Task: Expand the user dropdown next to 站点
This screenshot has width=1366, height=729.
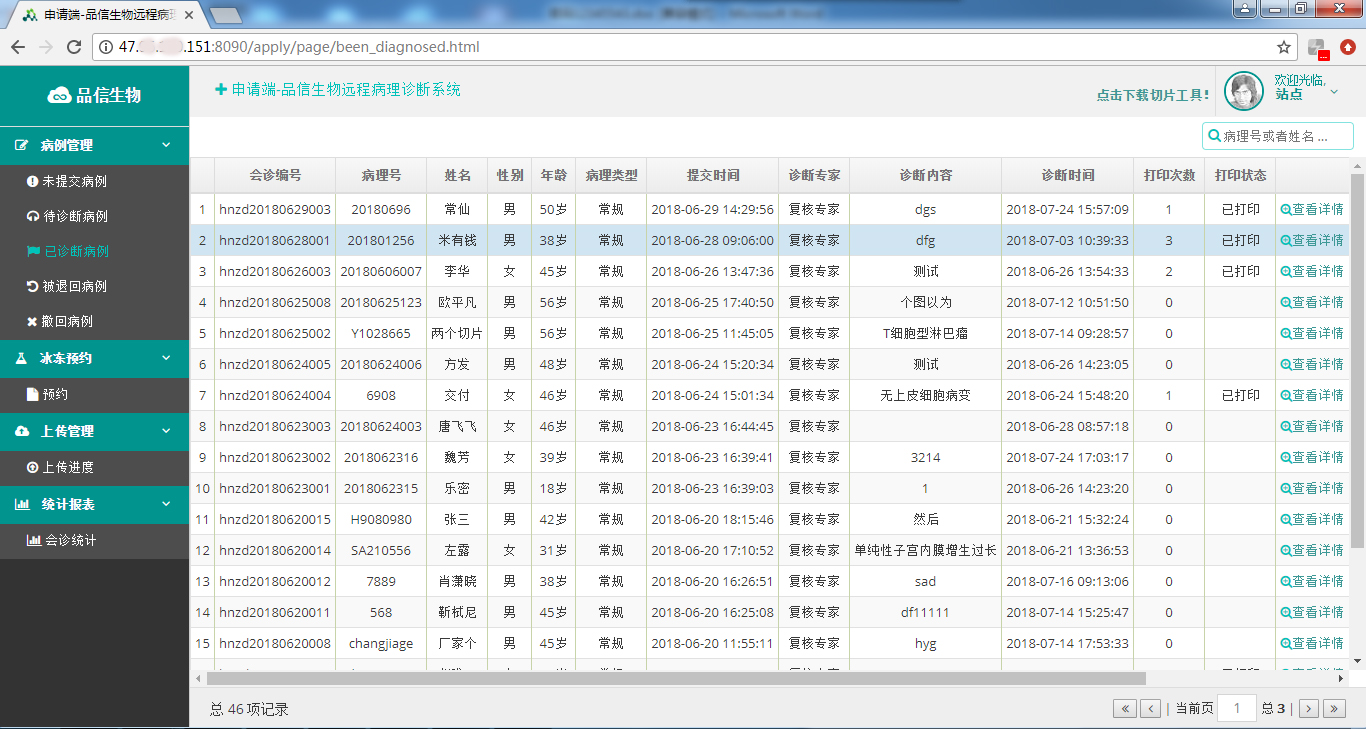Action: 1334,92
